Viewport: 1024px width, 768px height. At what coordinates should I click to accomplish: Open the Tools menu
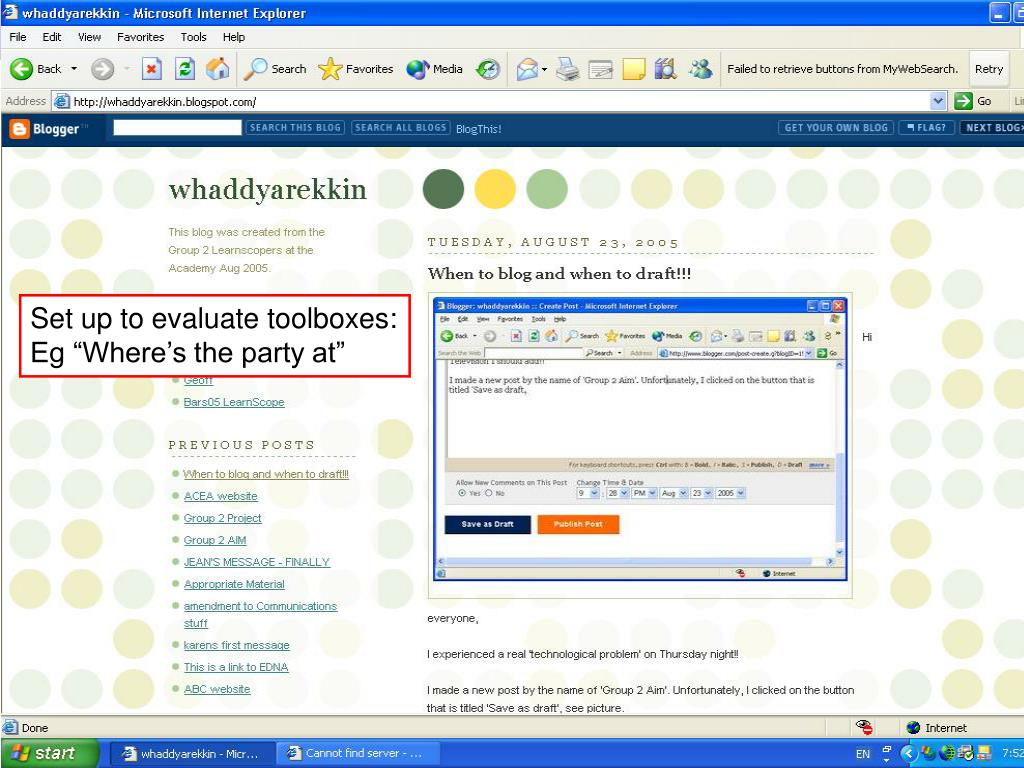pos(193,37)
